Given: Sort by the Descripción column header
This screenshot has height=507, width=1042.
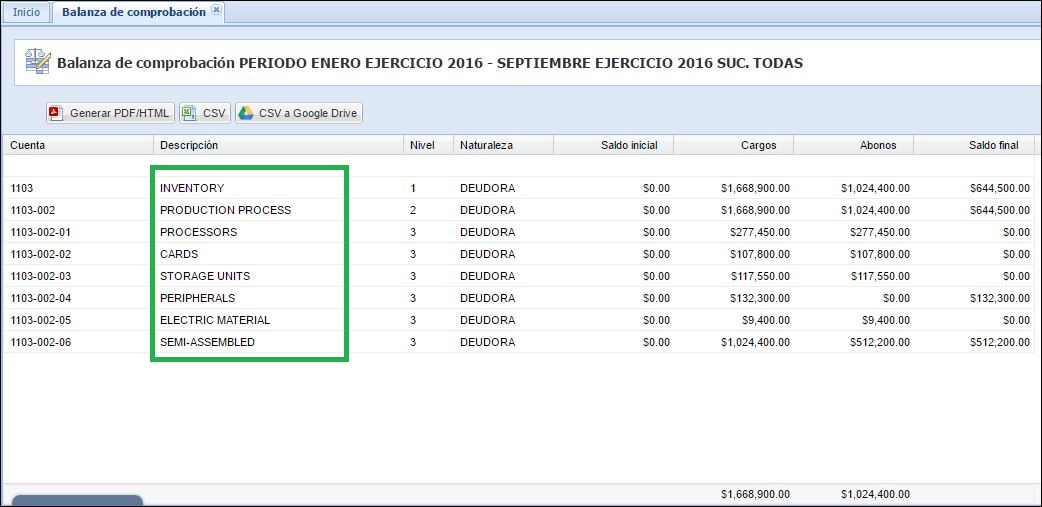Looking at the screenshot, I should pyautogui.click(x=278, y=145).
